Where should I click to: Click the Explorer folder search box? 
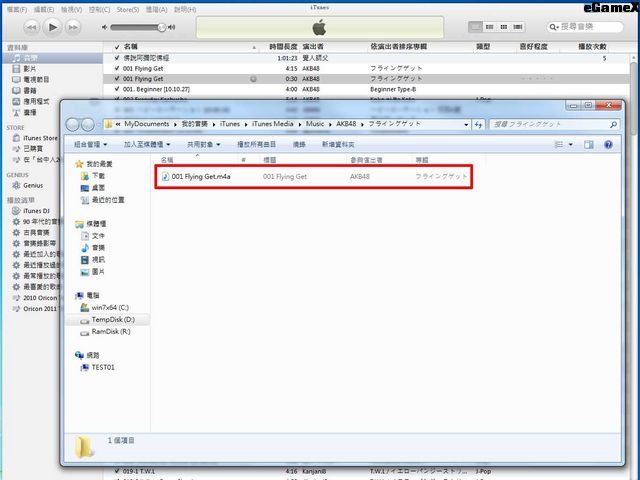pos(554,124)
